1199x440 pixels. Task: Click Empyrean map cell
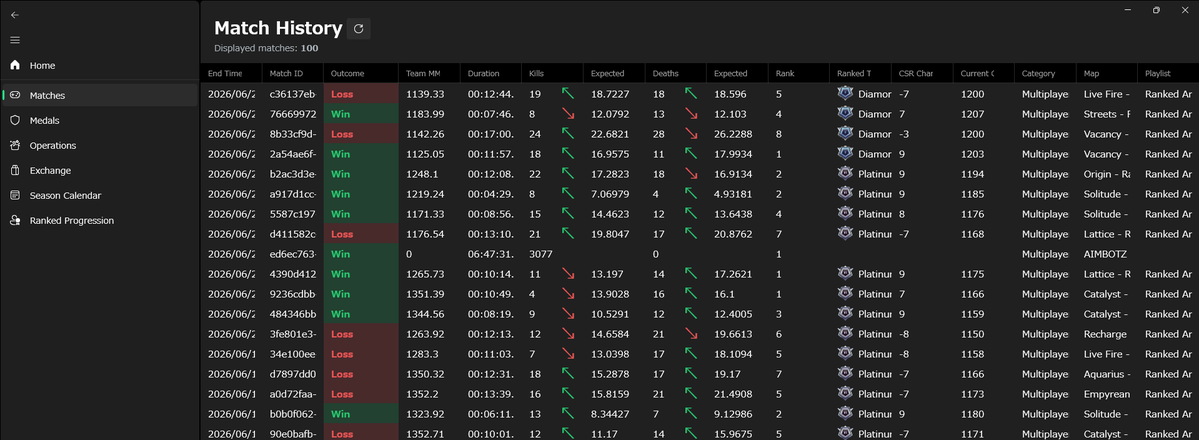(1106, 393)
